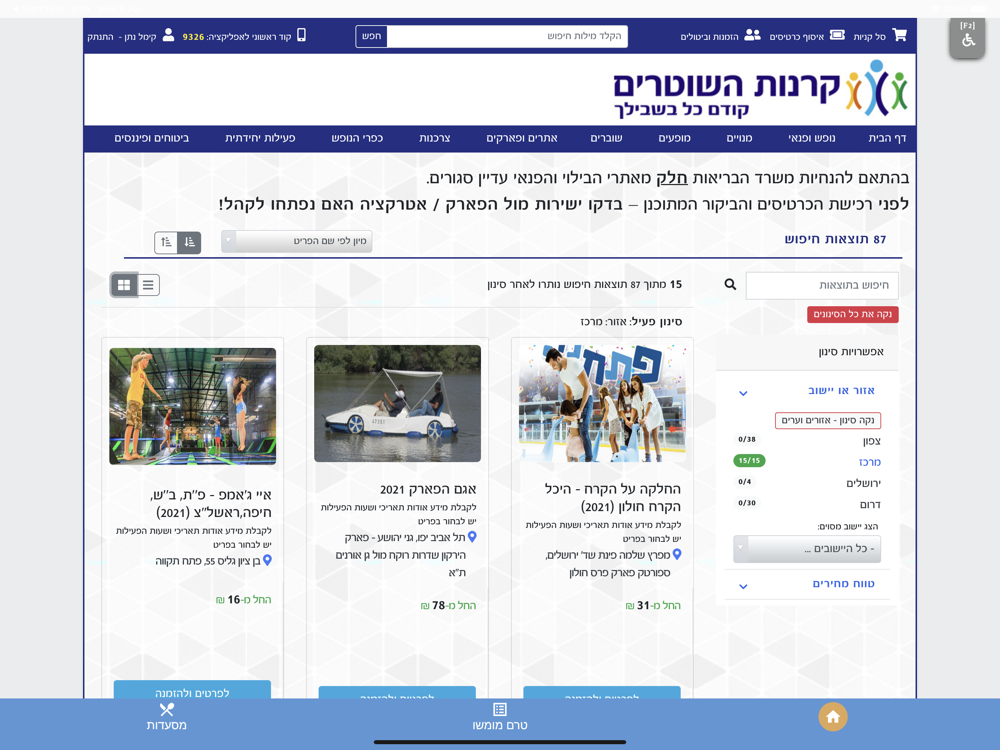Image resolution: width=1000 pixels, height=750 pixels.
Task: Switch to list view layout
Action: tap(148, 284)
